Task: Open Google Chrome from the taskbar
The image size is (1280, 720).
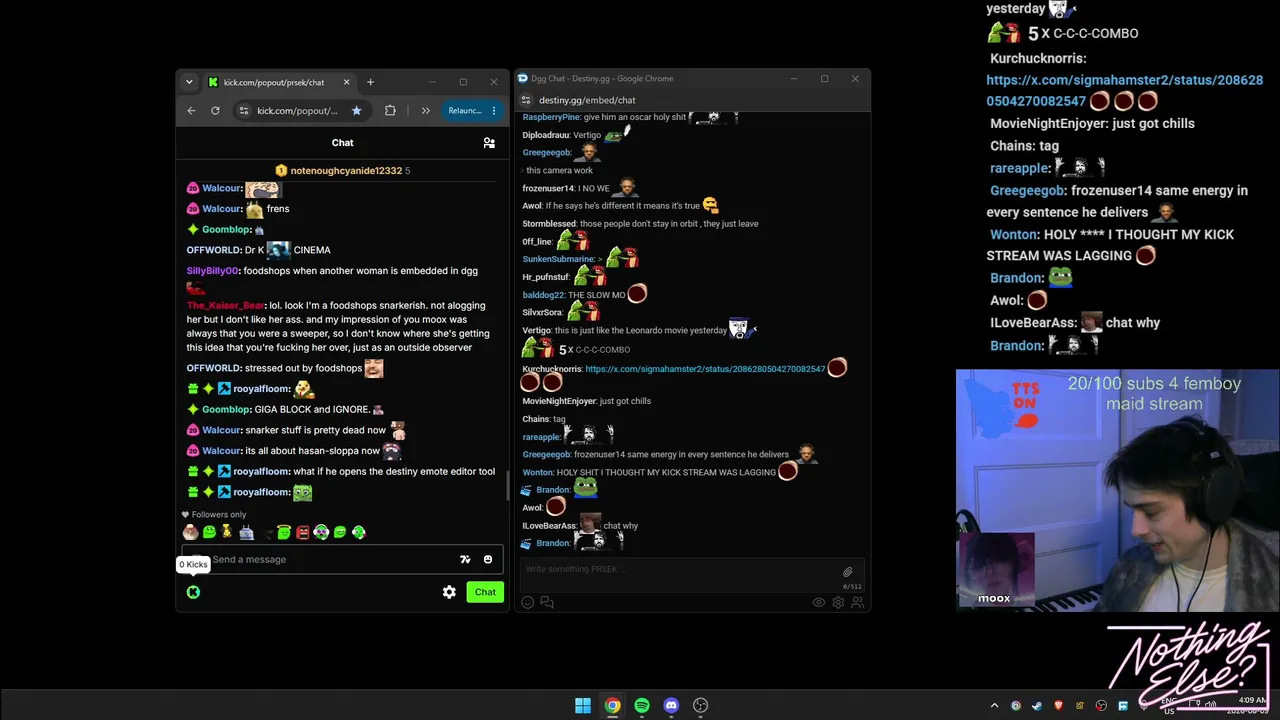Action: tap(612, 706)
